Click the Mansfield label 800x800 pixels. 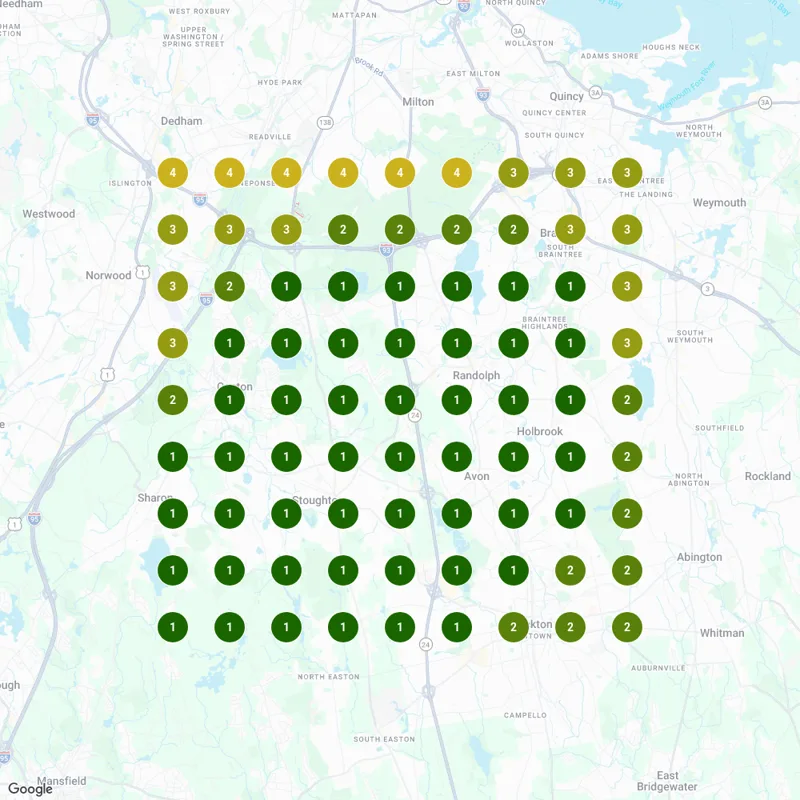click(x=62, y=781)
